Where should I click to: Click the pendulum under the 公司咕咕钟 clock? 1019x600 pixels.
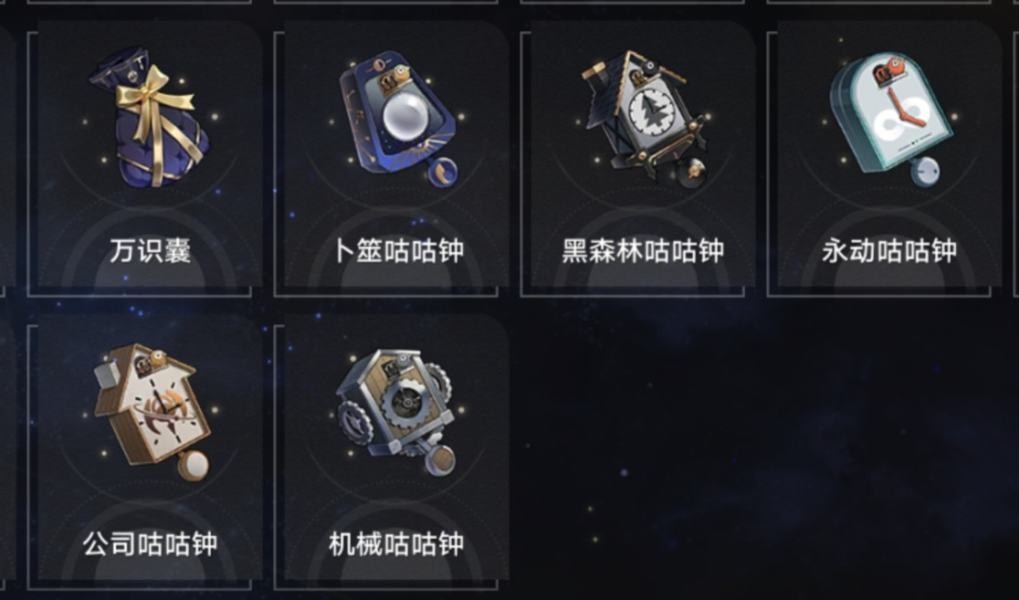point(193,464)
